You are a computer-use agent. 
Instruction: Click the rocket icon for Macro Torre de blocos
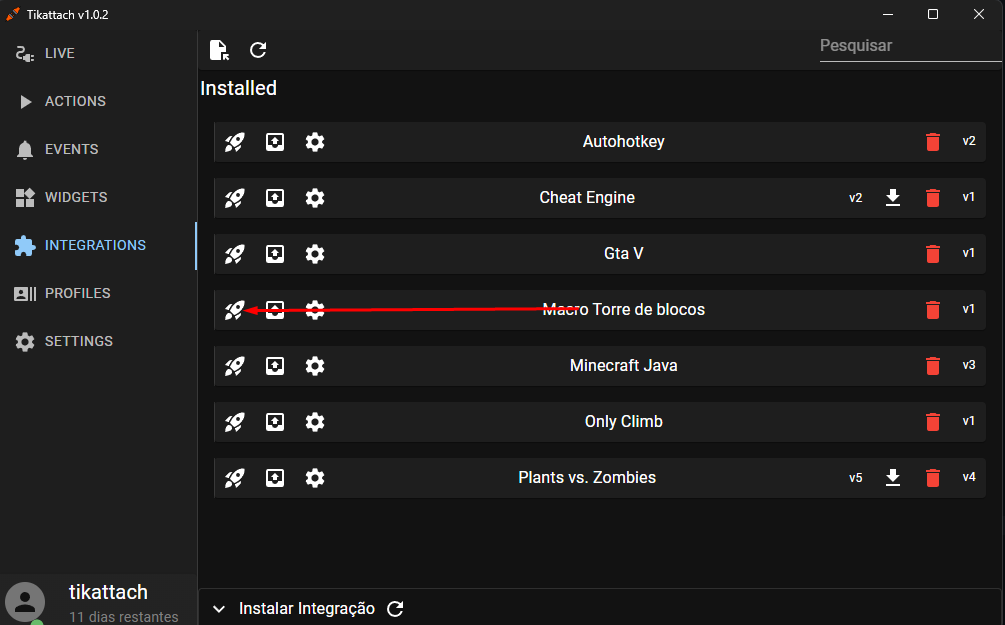(x=235, y=310)
